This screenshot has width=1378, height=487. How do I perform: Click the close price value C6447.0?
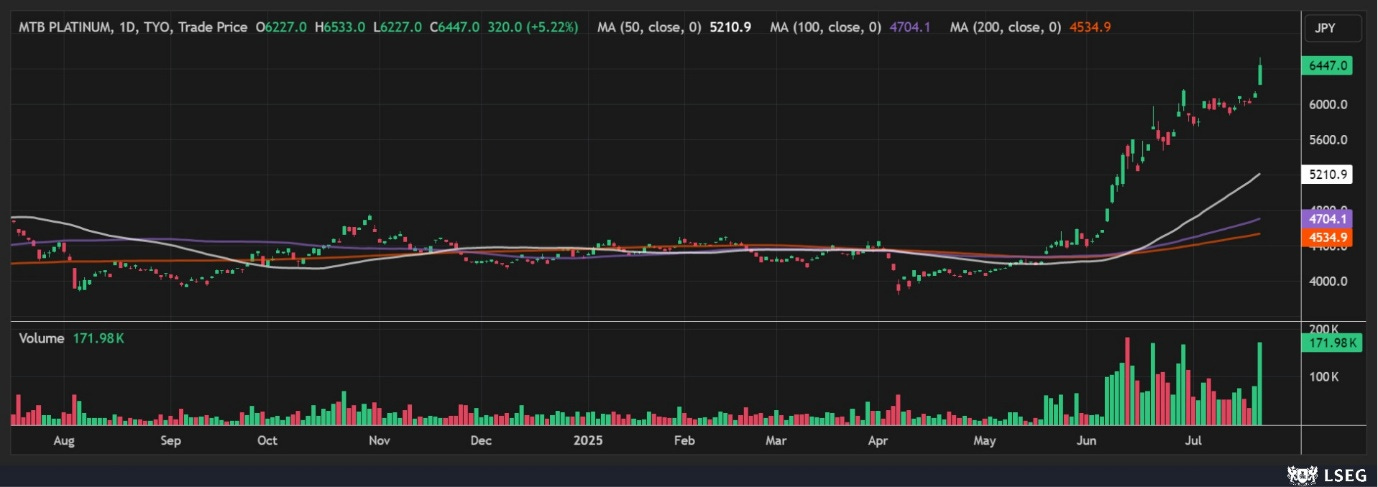[x=455, y=28]
